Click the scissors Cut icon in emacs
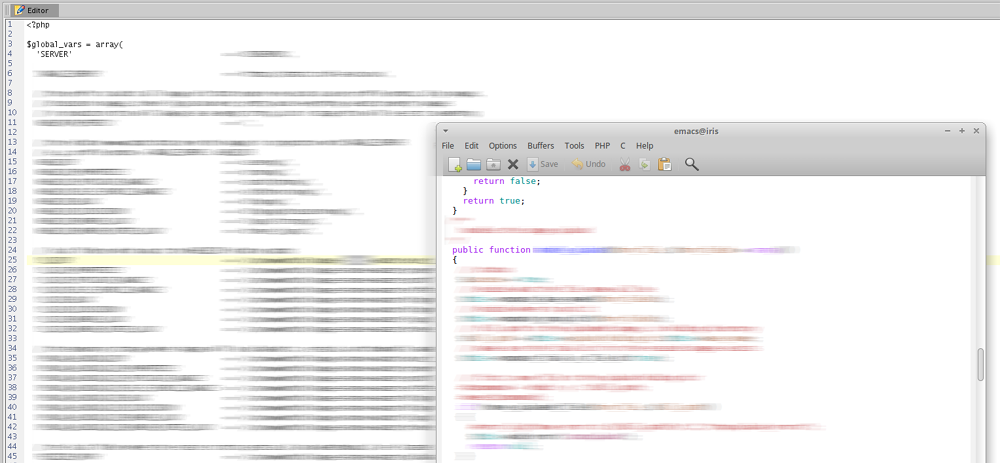The image size is (1000, 463). point(624,165)
